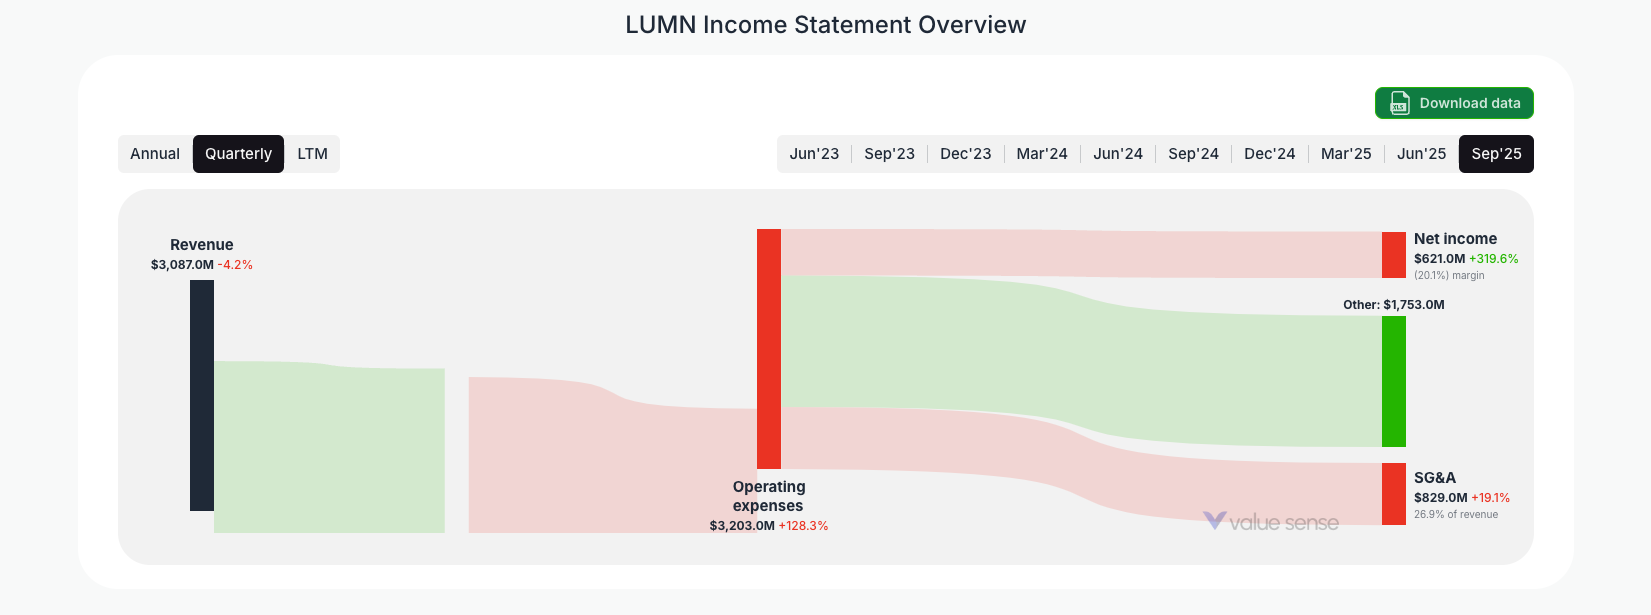Select the Jun'23 period
The image size is (1651, 615).
pyautogui.click(x=814, y=154)
